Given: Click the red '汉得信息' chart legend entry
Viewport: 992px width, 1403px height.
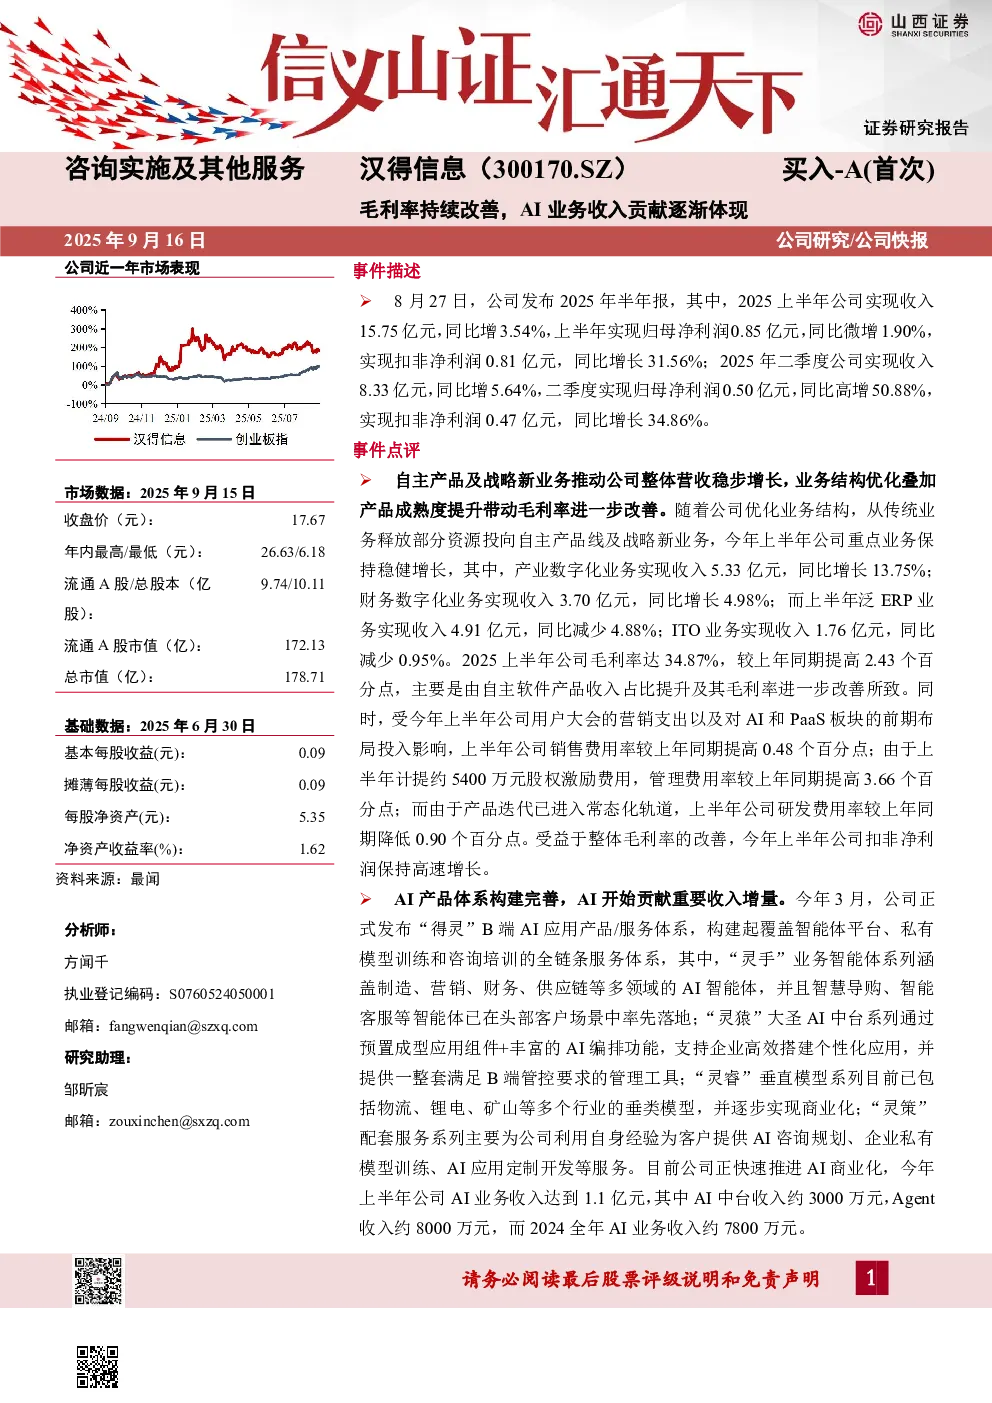Looking at the screenshot, I should 141,439.
